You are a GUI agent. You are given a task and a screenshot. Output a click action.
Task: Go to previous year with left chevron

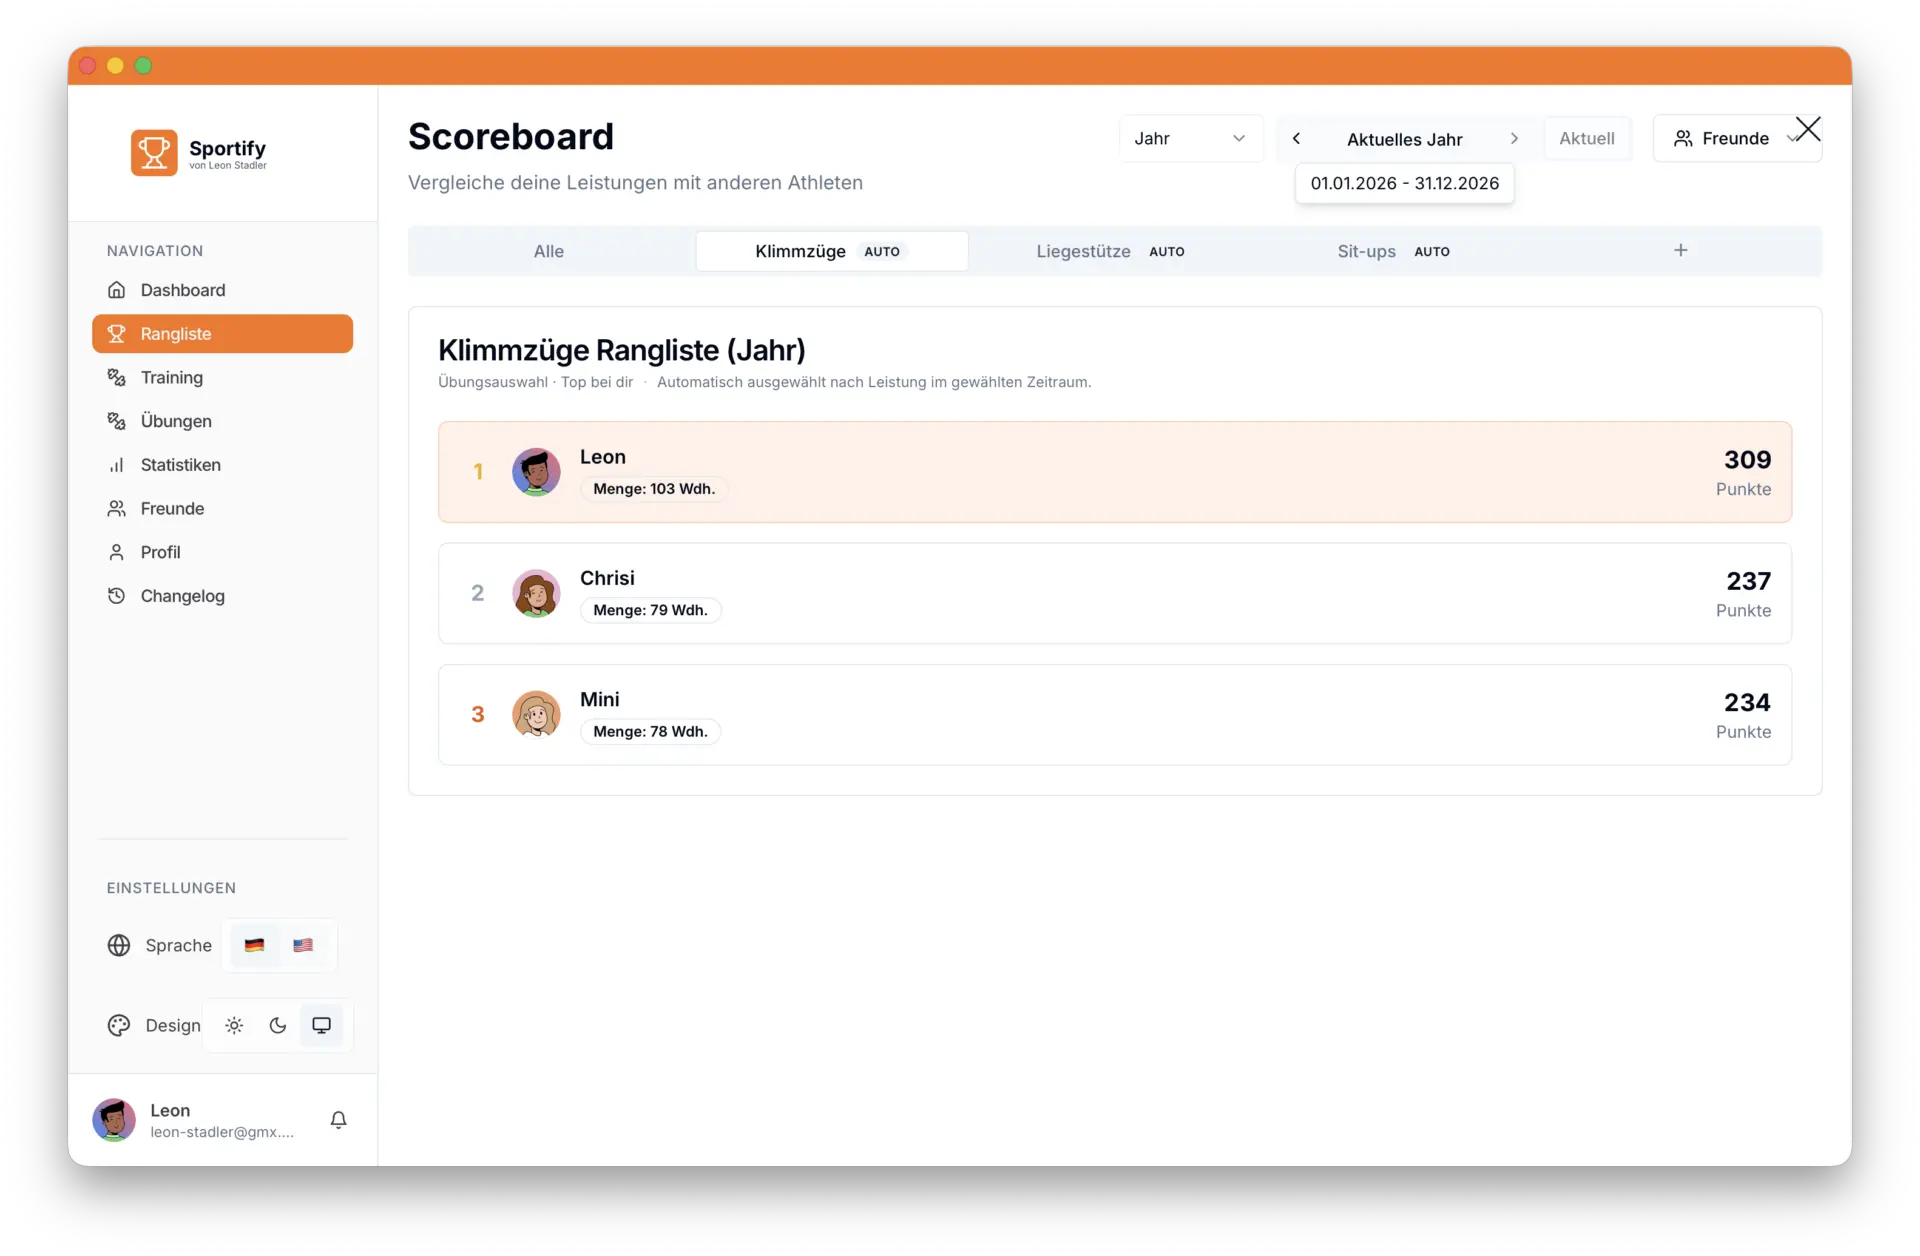click(x=1296, y=139)
